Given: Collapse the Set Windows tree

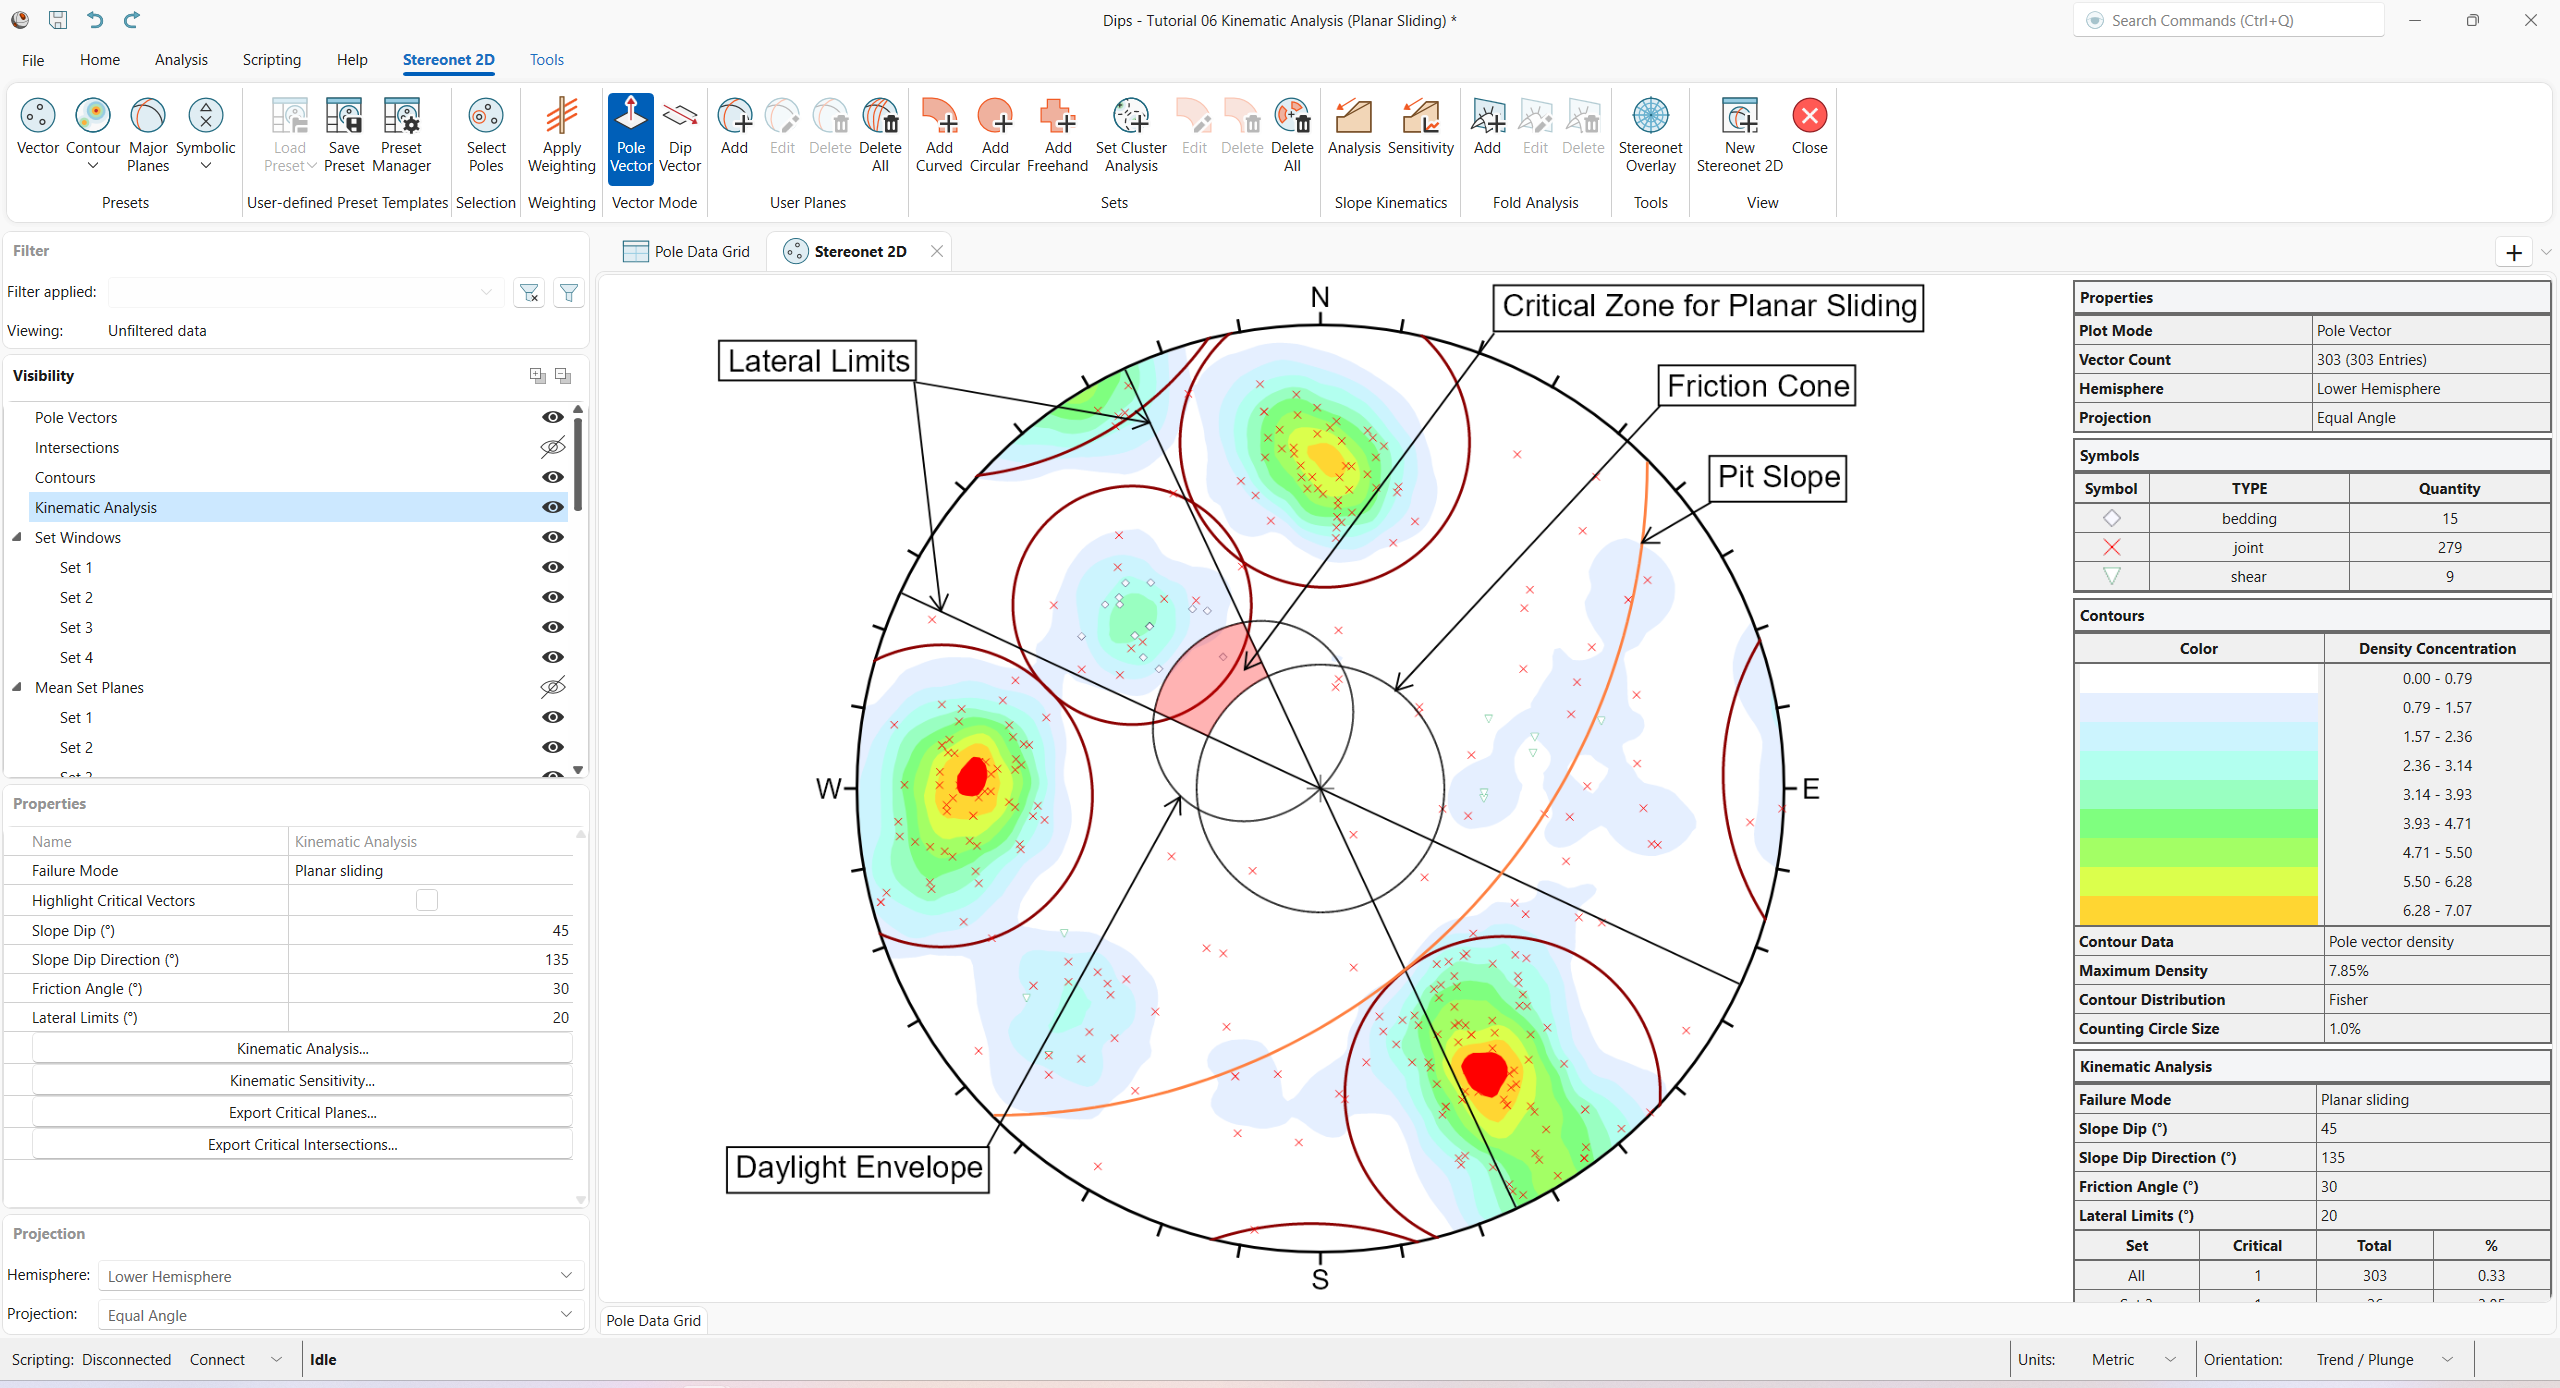Looking at the screenshot, I should coord(16,537).
